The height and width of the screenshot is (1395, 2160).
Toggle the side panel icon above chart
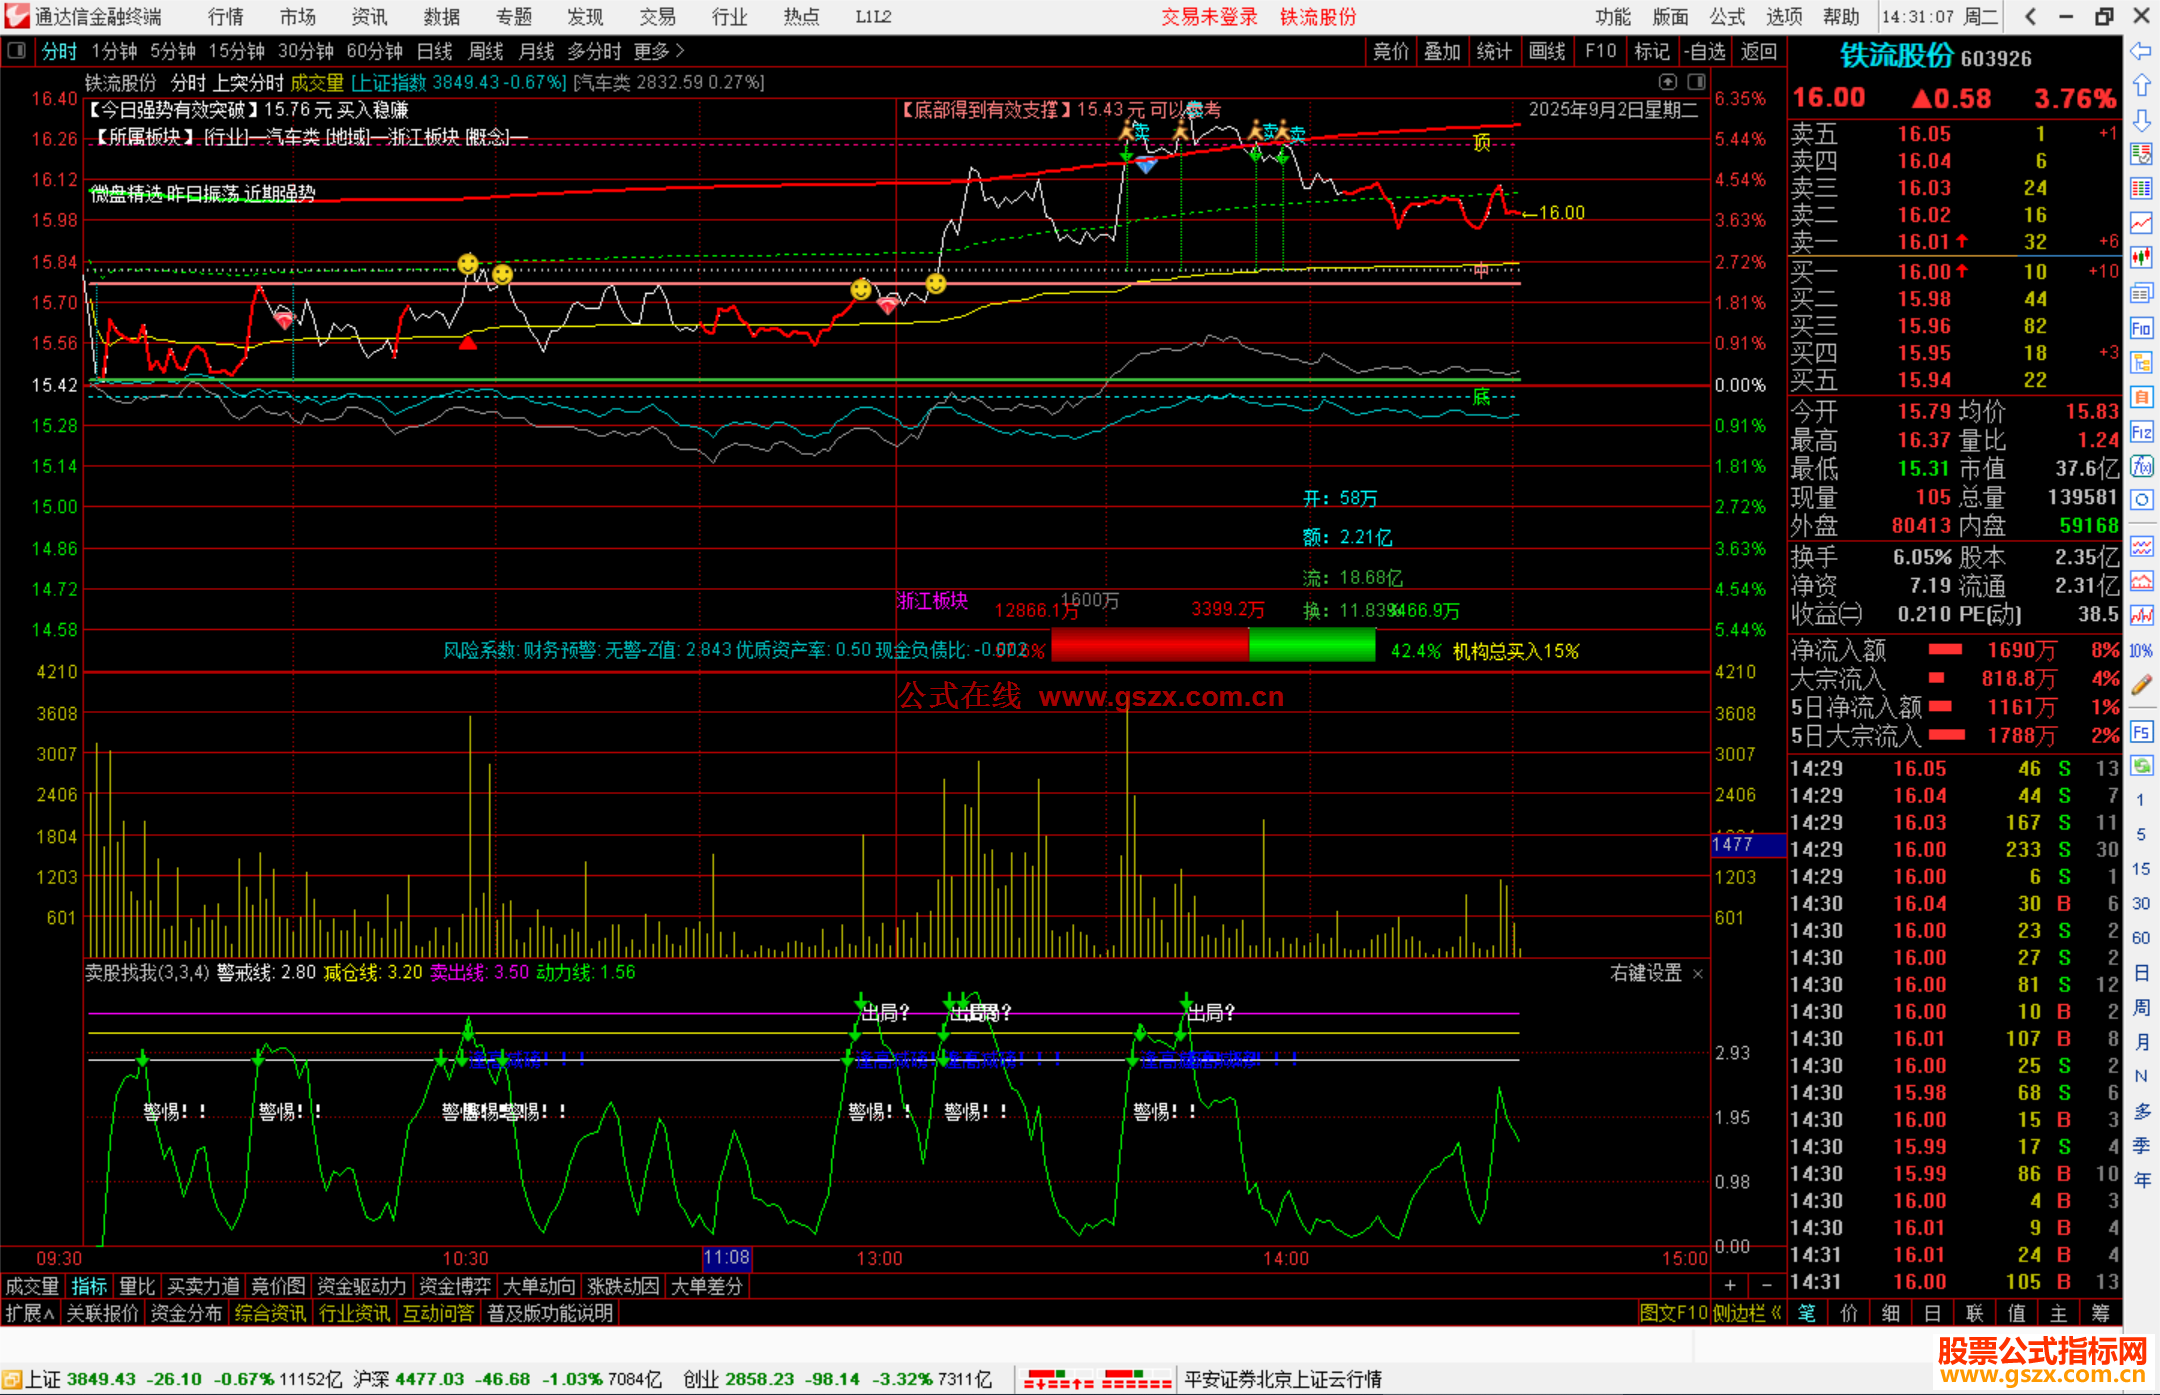1696,82
